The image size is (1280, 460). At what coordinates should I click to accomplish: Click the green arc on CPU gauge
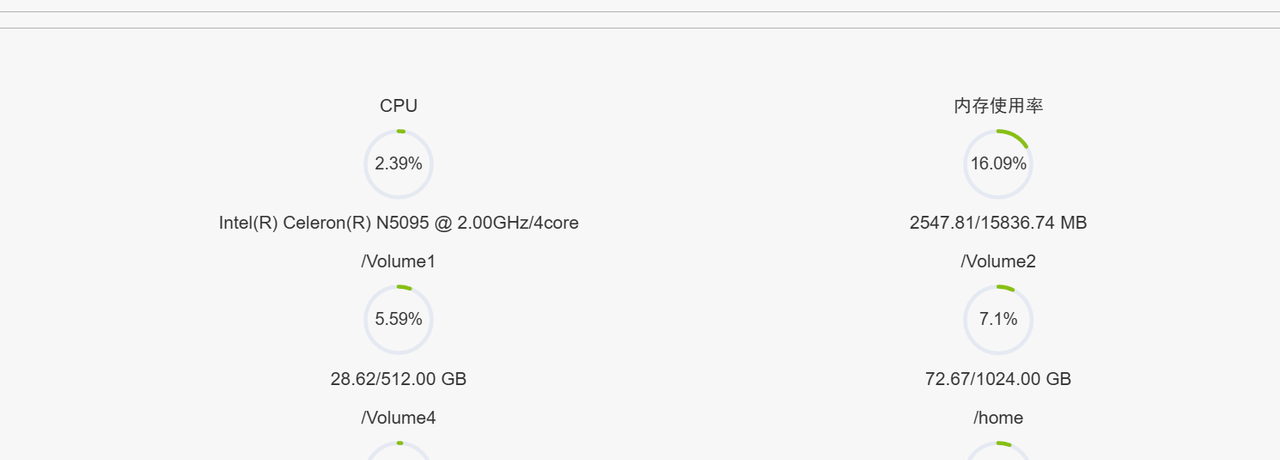pos(401,131)
